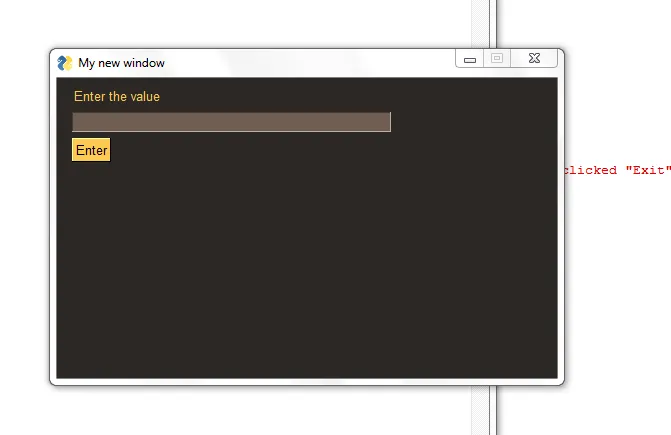Click the disabled maximize button
This screenshot has width=671, height=435.
(x=497, y=59)
